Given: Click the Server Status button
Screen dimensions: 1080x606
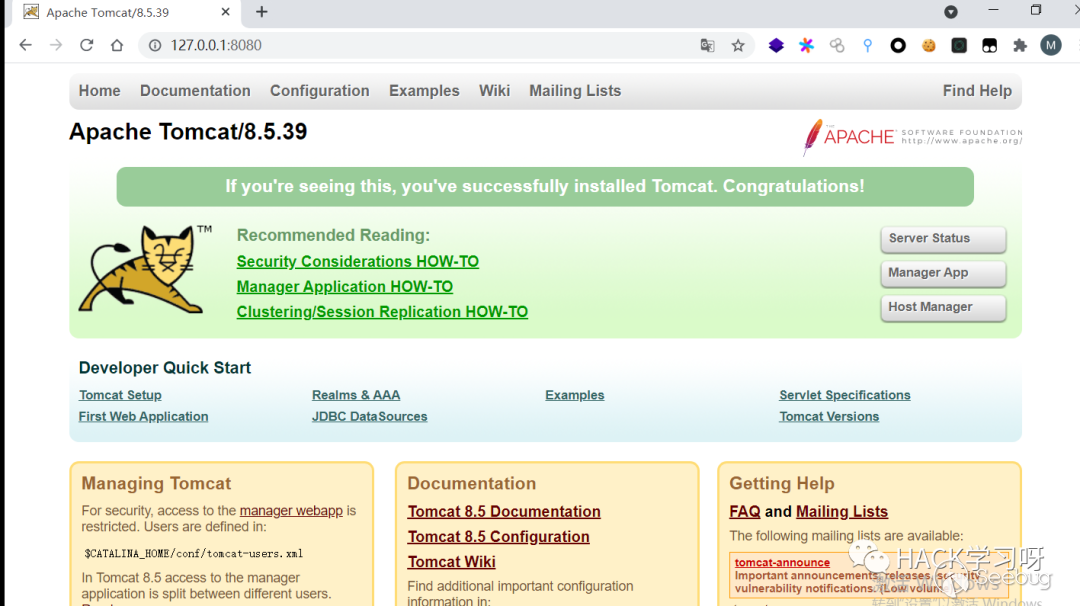Looking at the screenshot, I should point(943,239).
